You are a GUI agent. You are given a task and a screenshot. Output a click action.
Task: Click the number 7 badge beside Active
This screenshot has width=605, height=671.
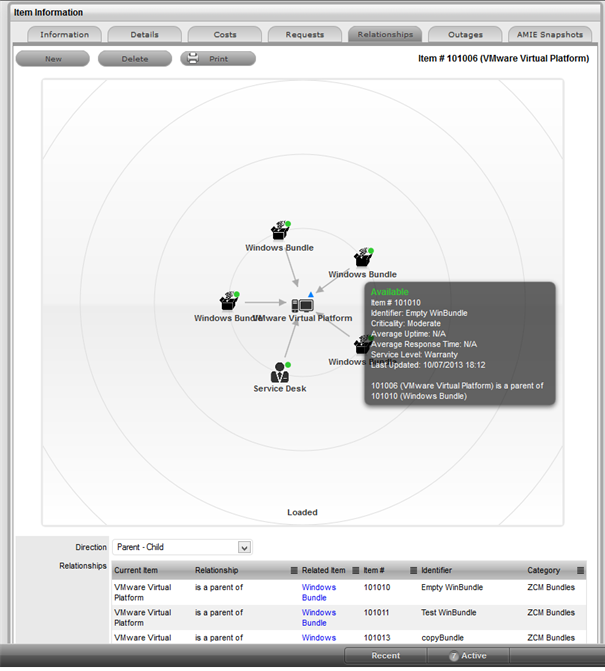[x=454, y=656]
